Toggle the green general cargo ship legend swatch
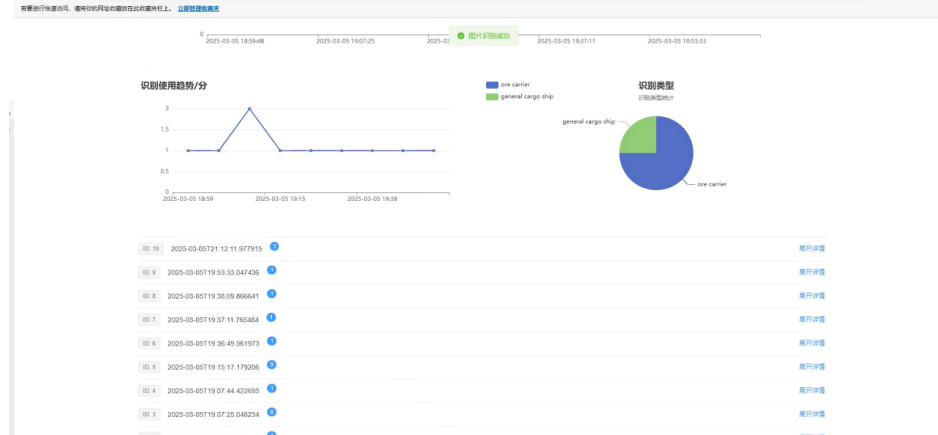Viewport: 938px width, 435px height. [x=492, y=96]
